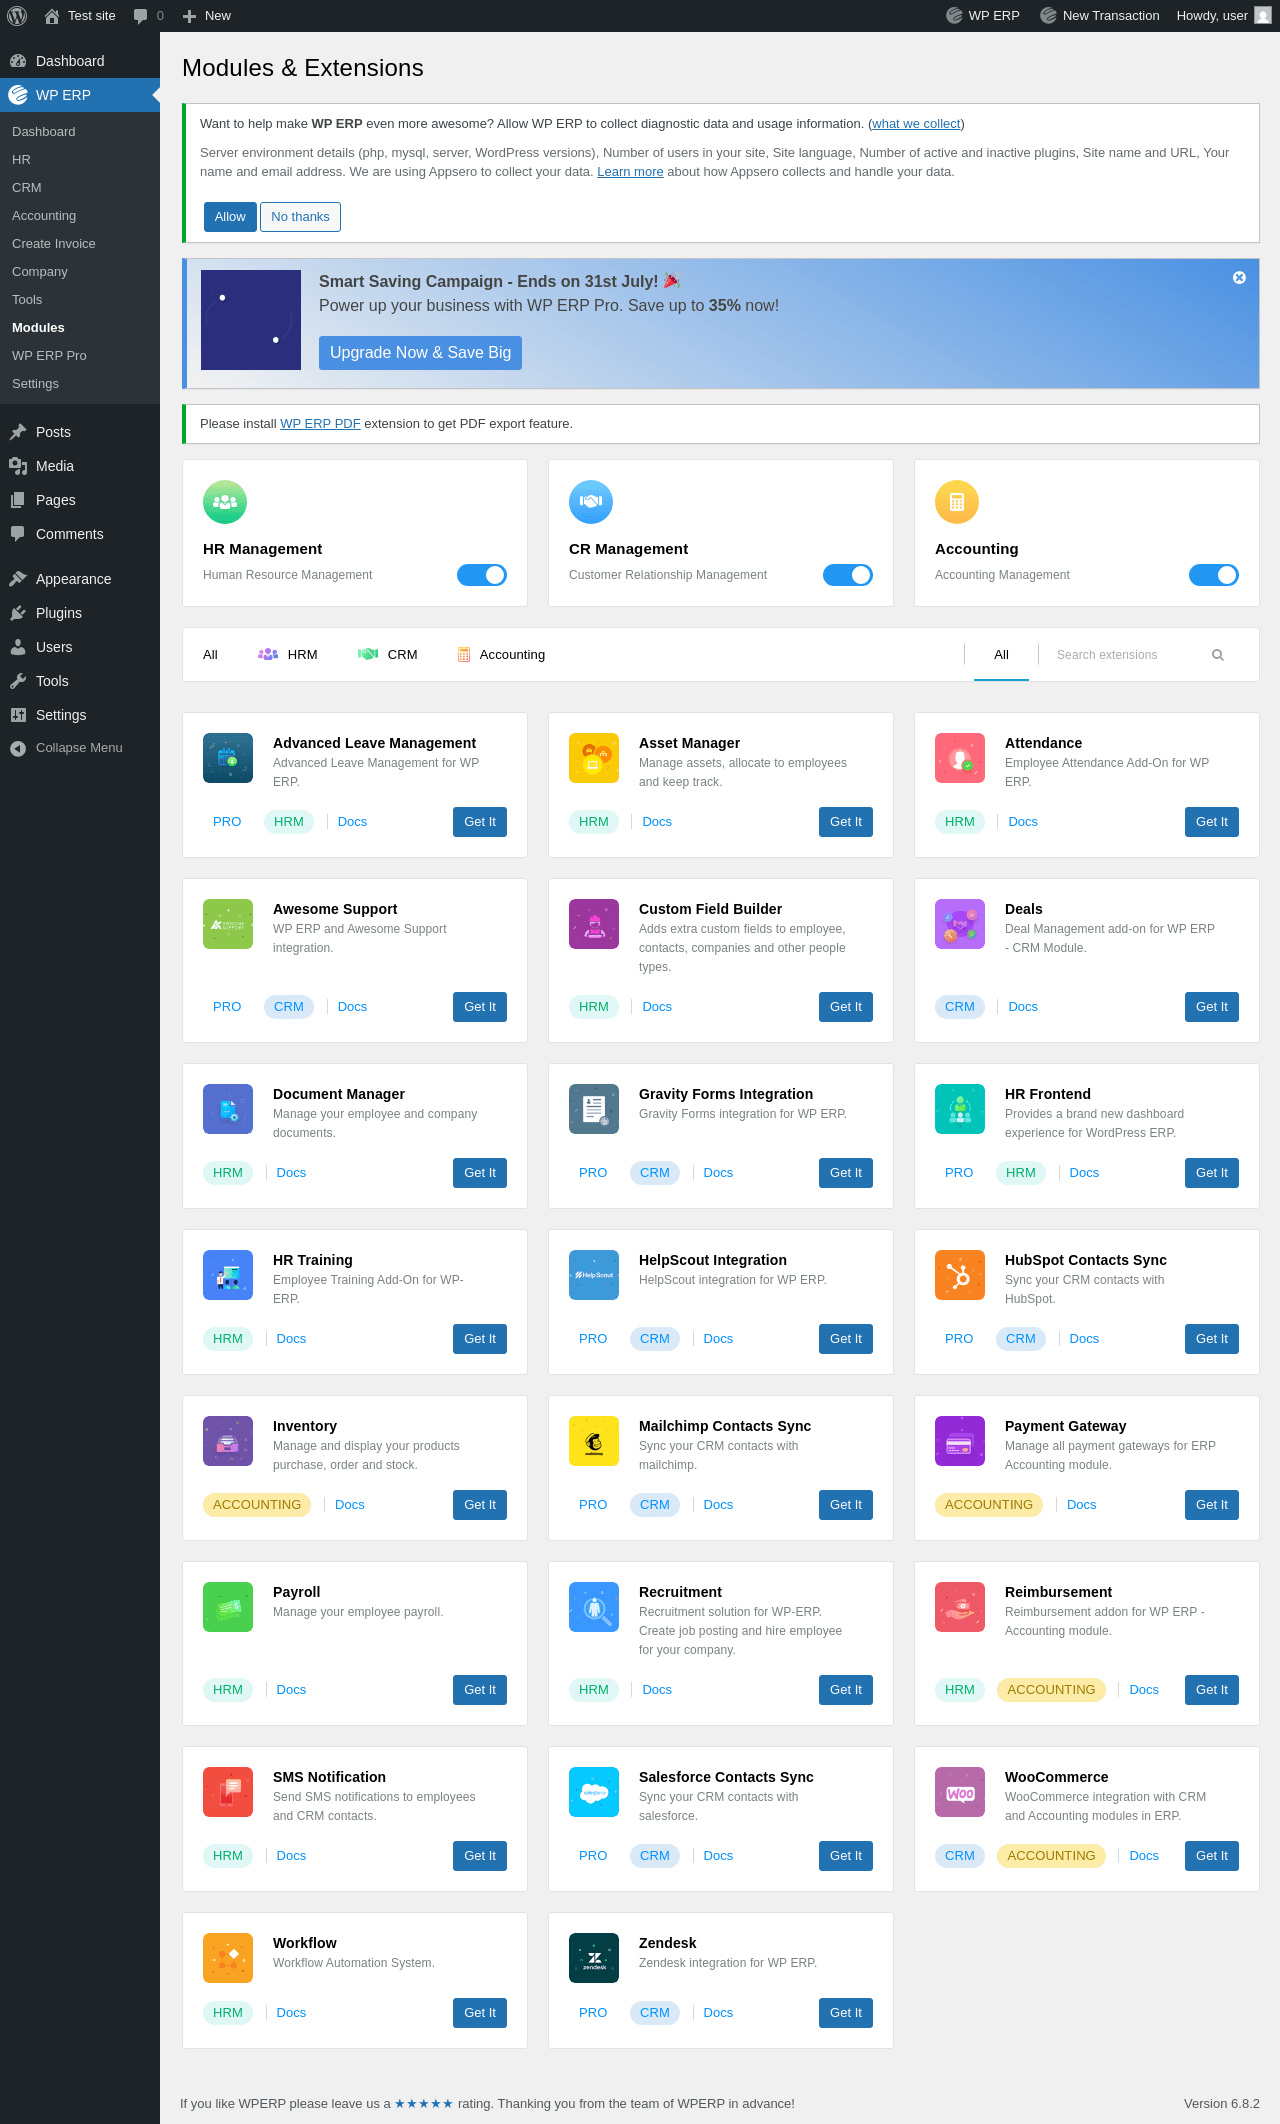Toggle the CR Management module switch

tap(848, 575)
